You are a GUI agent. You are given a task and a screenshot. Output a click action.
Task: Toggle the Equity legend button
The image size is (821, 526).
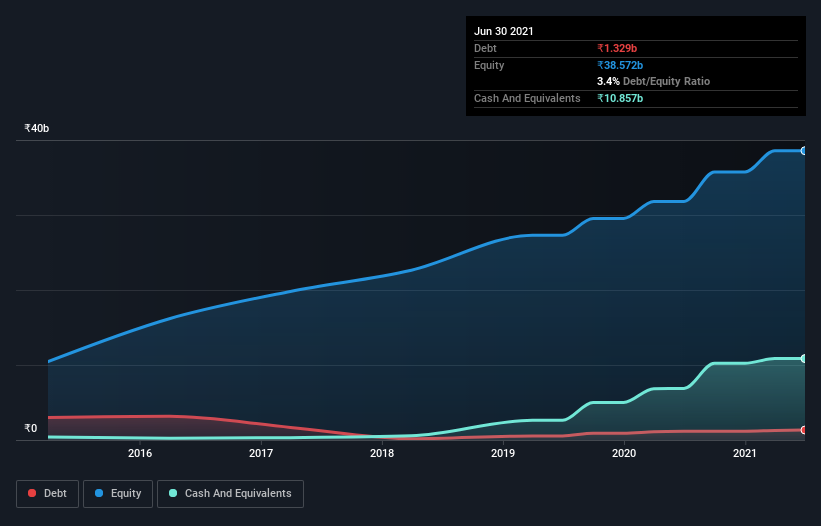pos(118,494)
